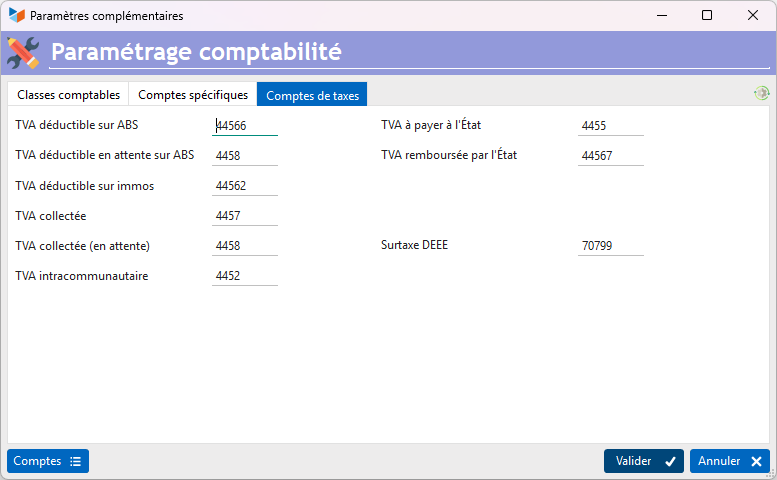Screen dimensions: 777x480
Task: Focus the TVA collectée (en attente) field
Action: pos(245,246)
